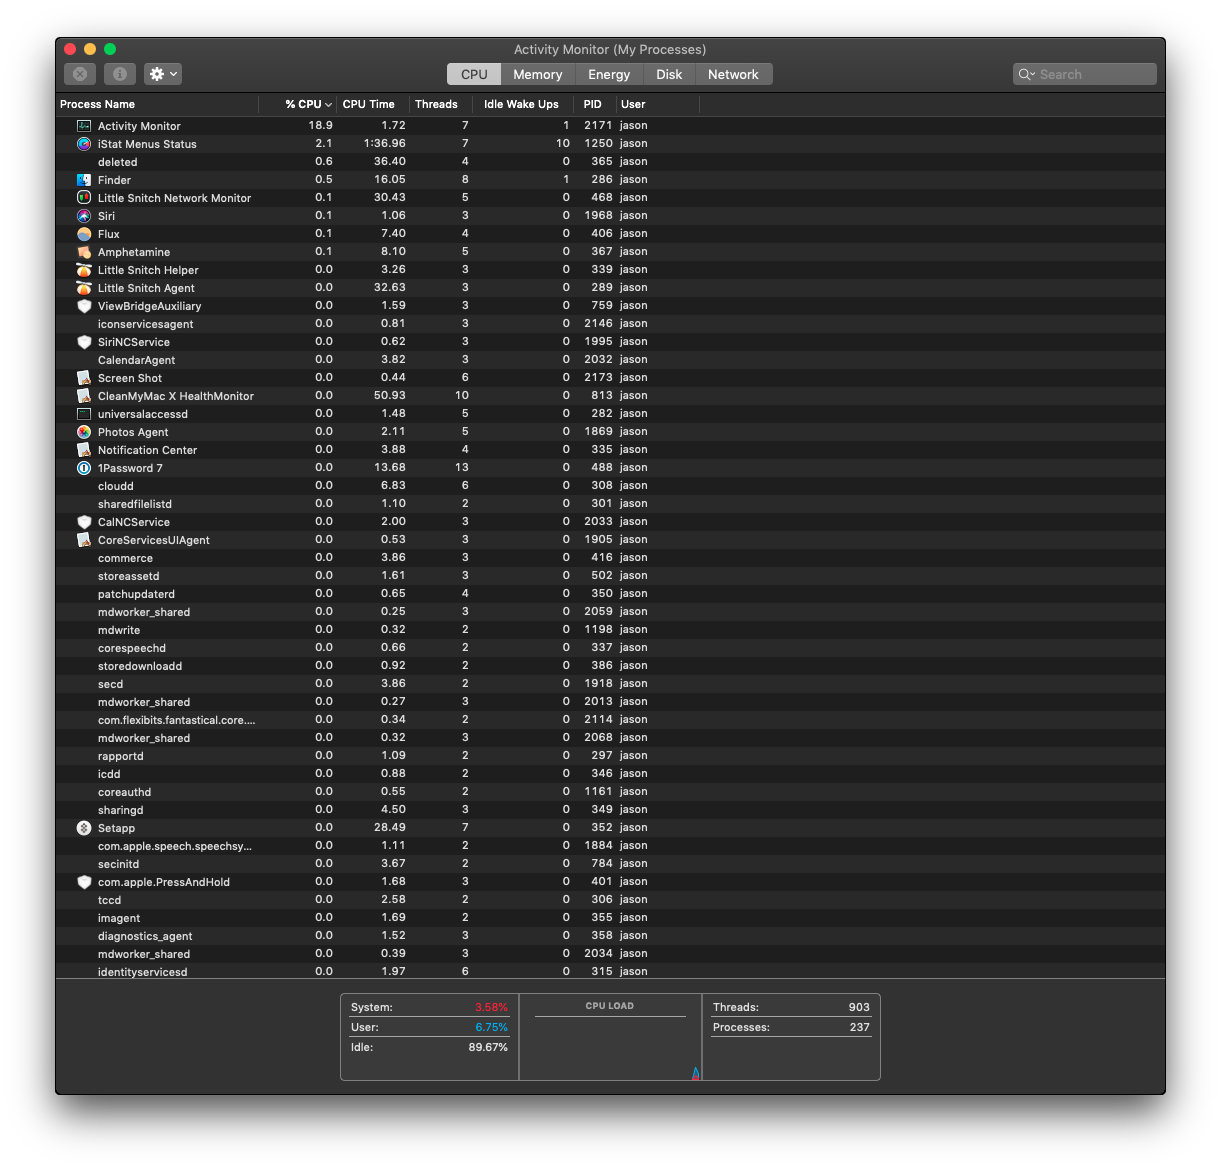Click the SiriNCService shield icon
This screenshot has width=1221, height=1168.
[84, 342]
